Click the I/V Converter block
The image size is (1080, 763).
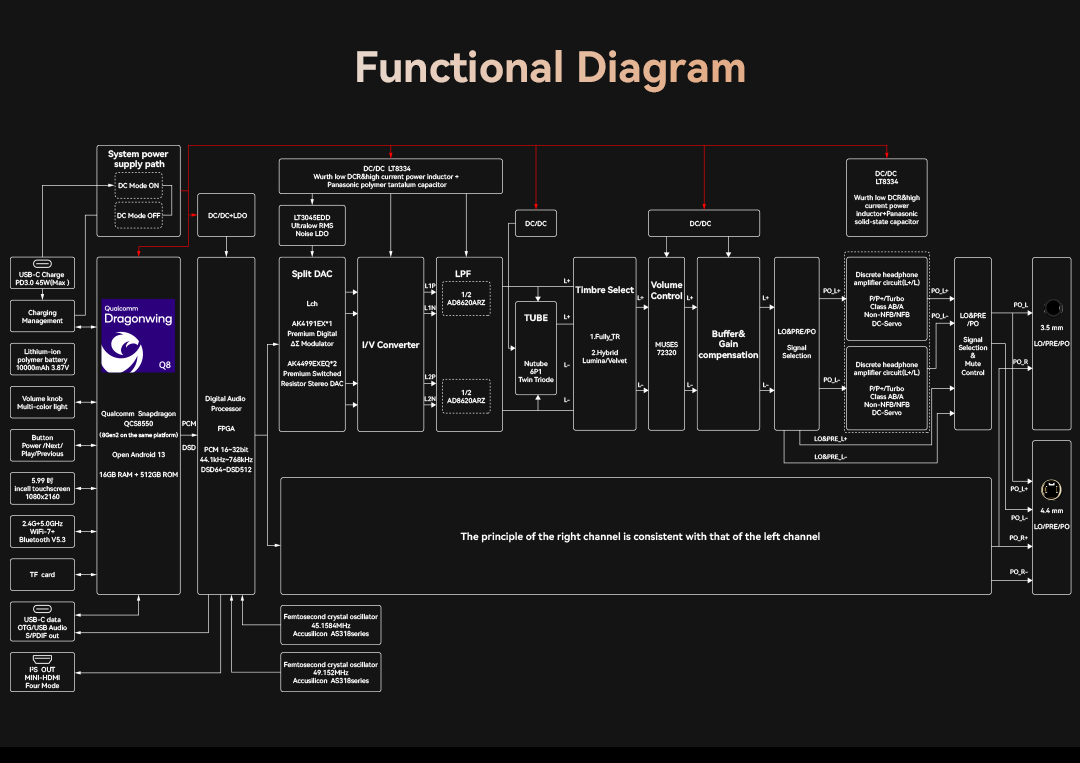pyautogui.click(x=391, y=344)
